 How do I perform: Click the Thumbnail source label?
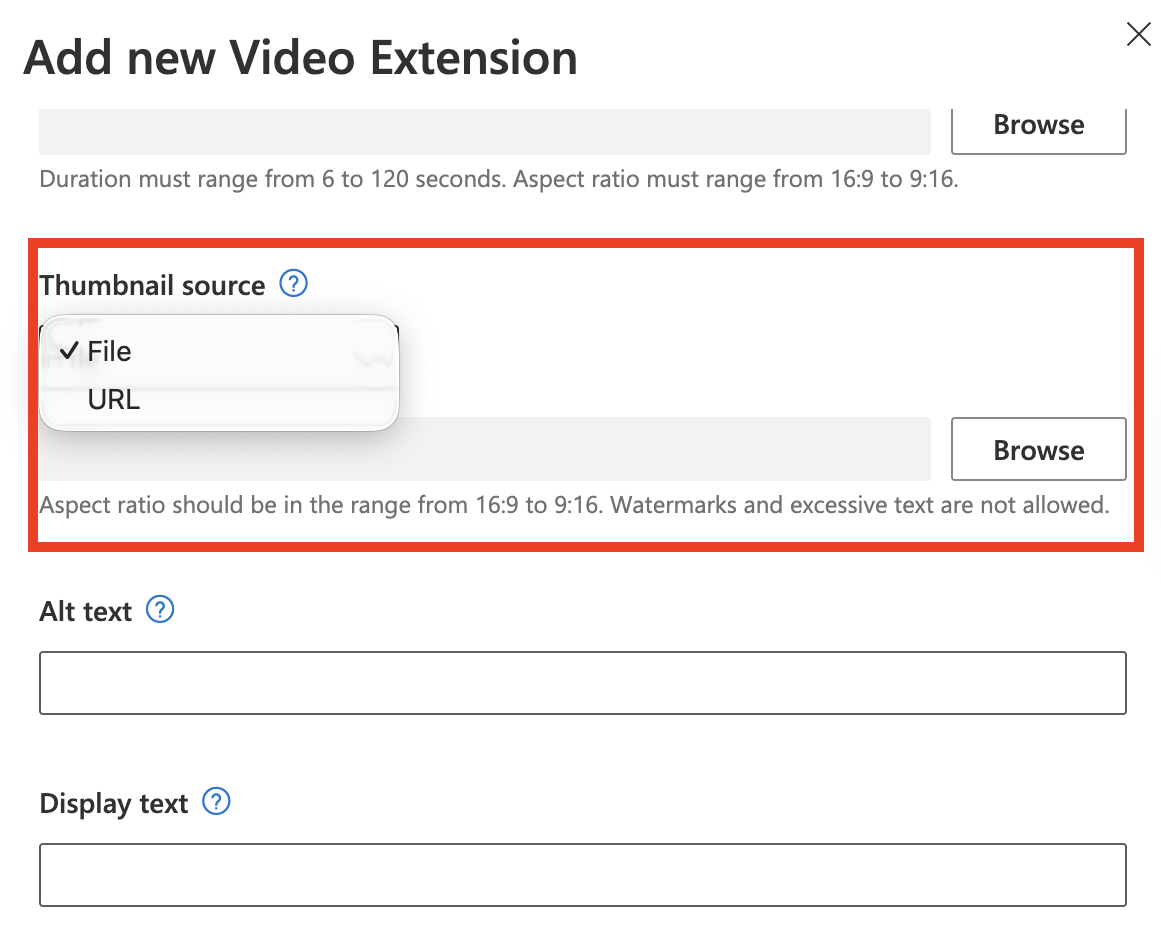pyautogui.click(x=152, y=286)
